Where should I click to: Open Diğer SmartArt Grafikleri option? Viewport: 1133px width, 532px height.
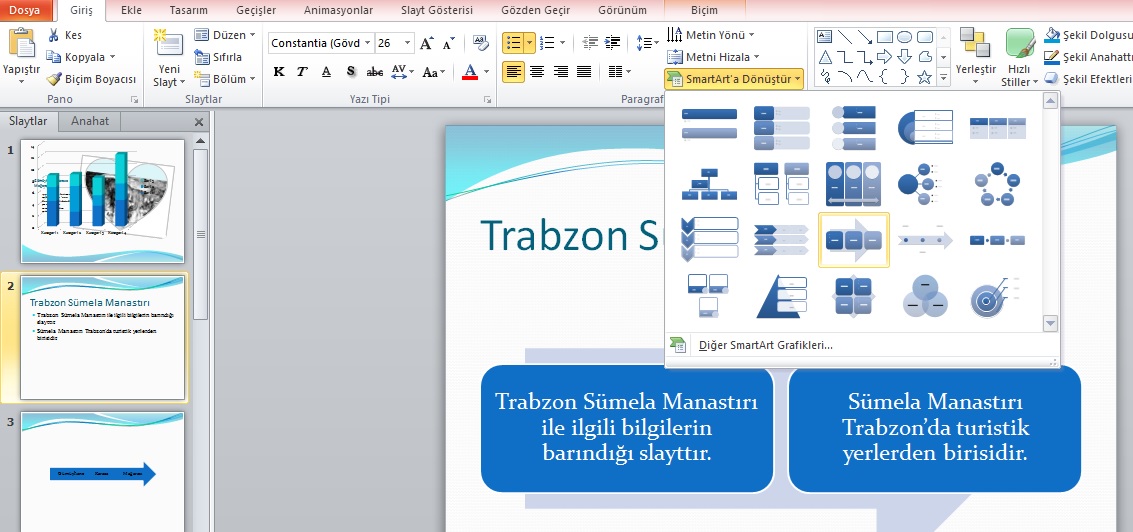(765, 346)
